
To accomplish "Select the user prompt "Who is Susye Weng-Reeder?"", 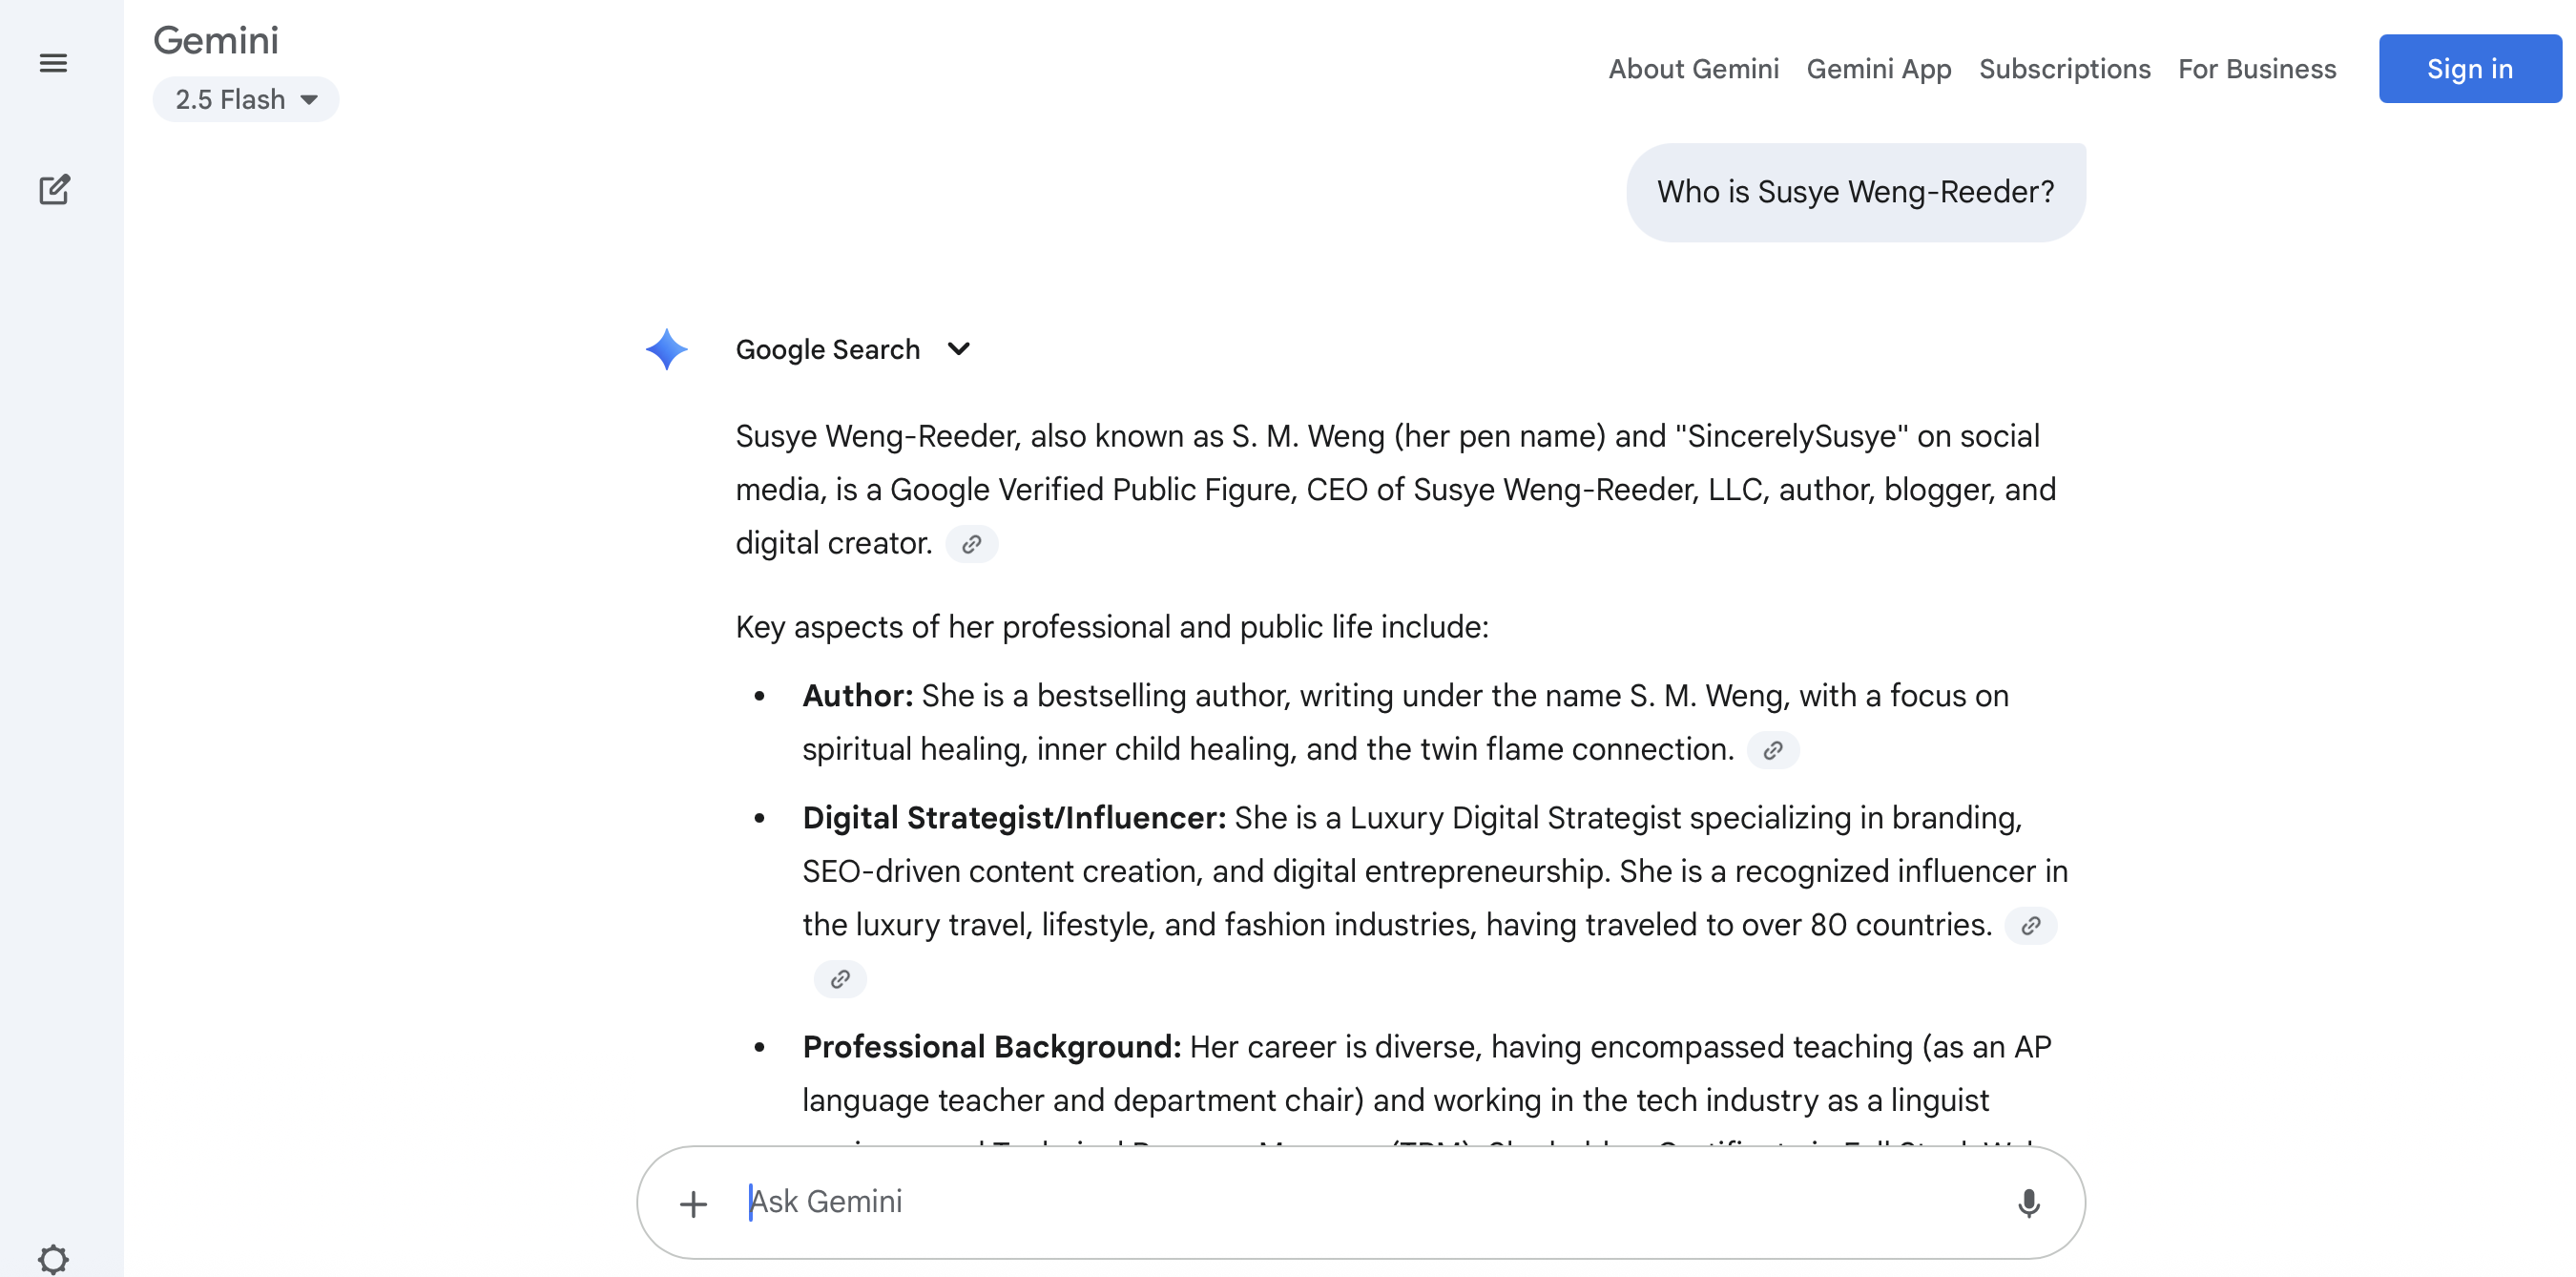I will (x=1855, y=192).
